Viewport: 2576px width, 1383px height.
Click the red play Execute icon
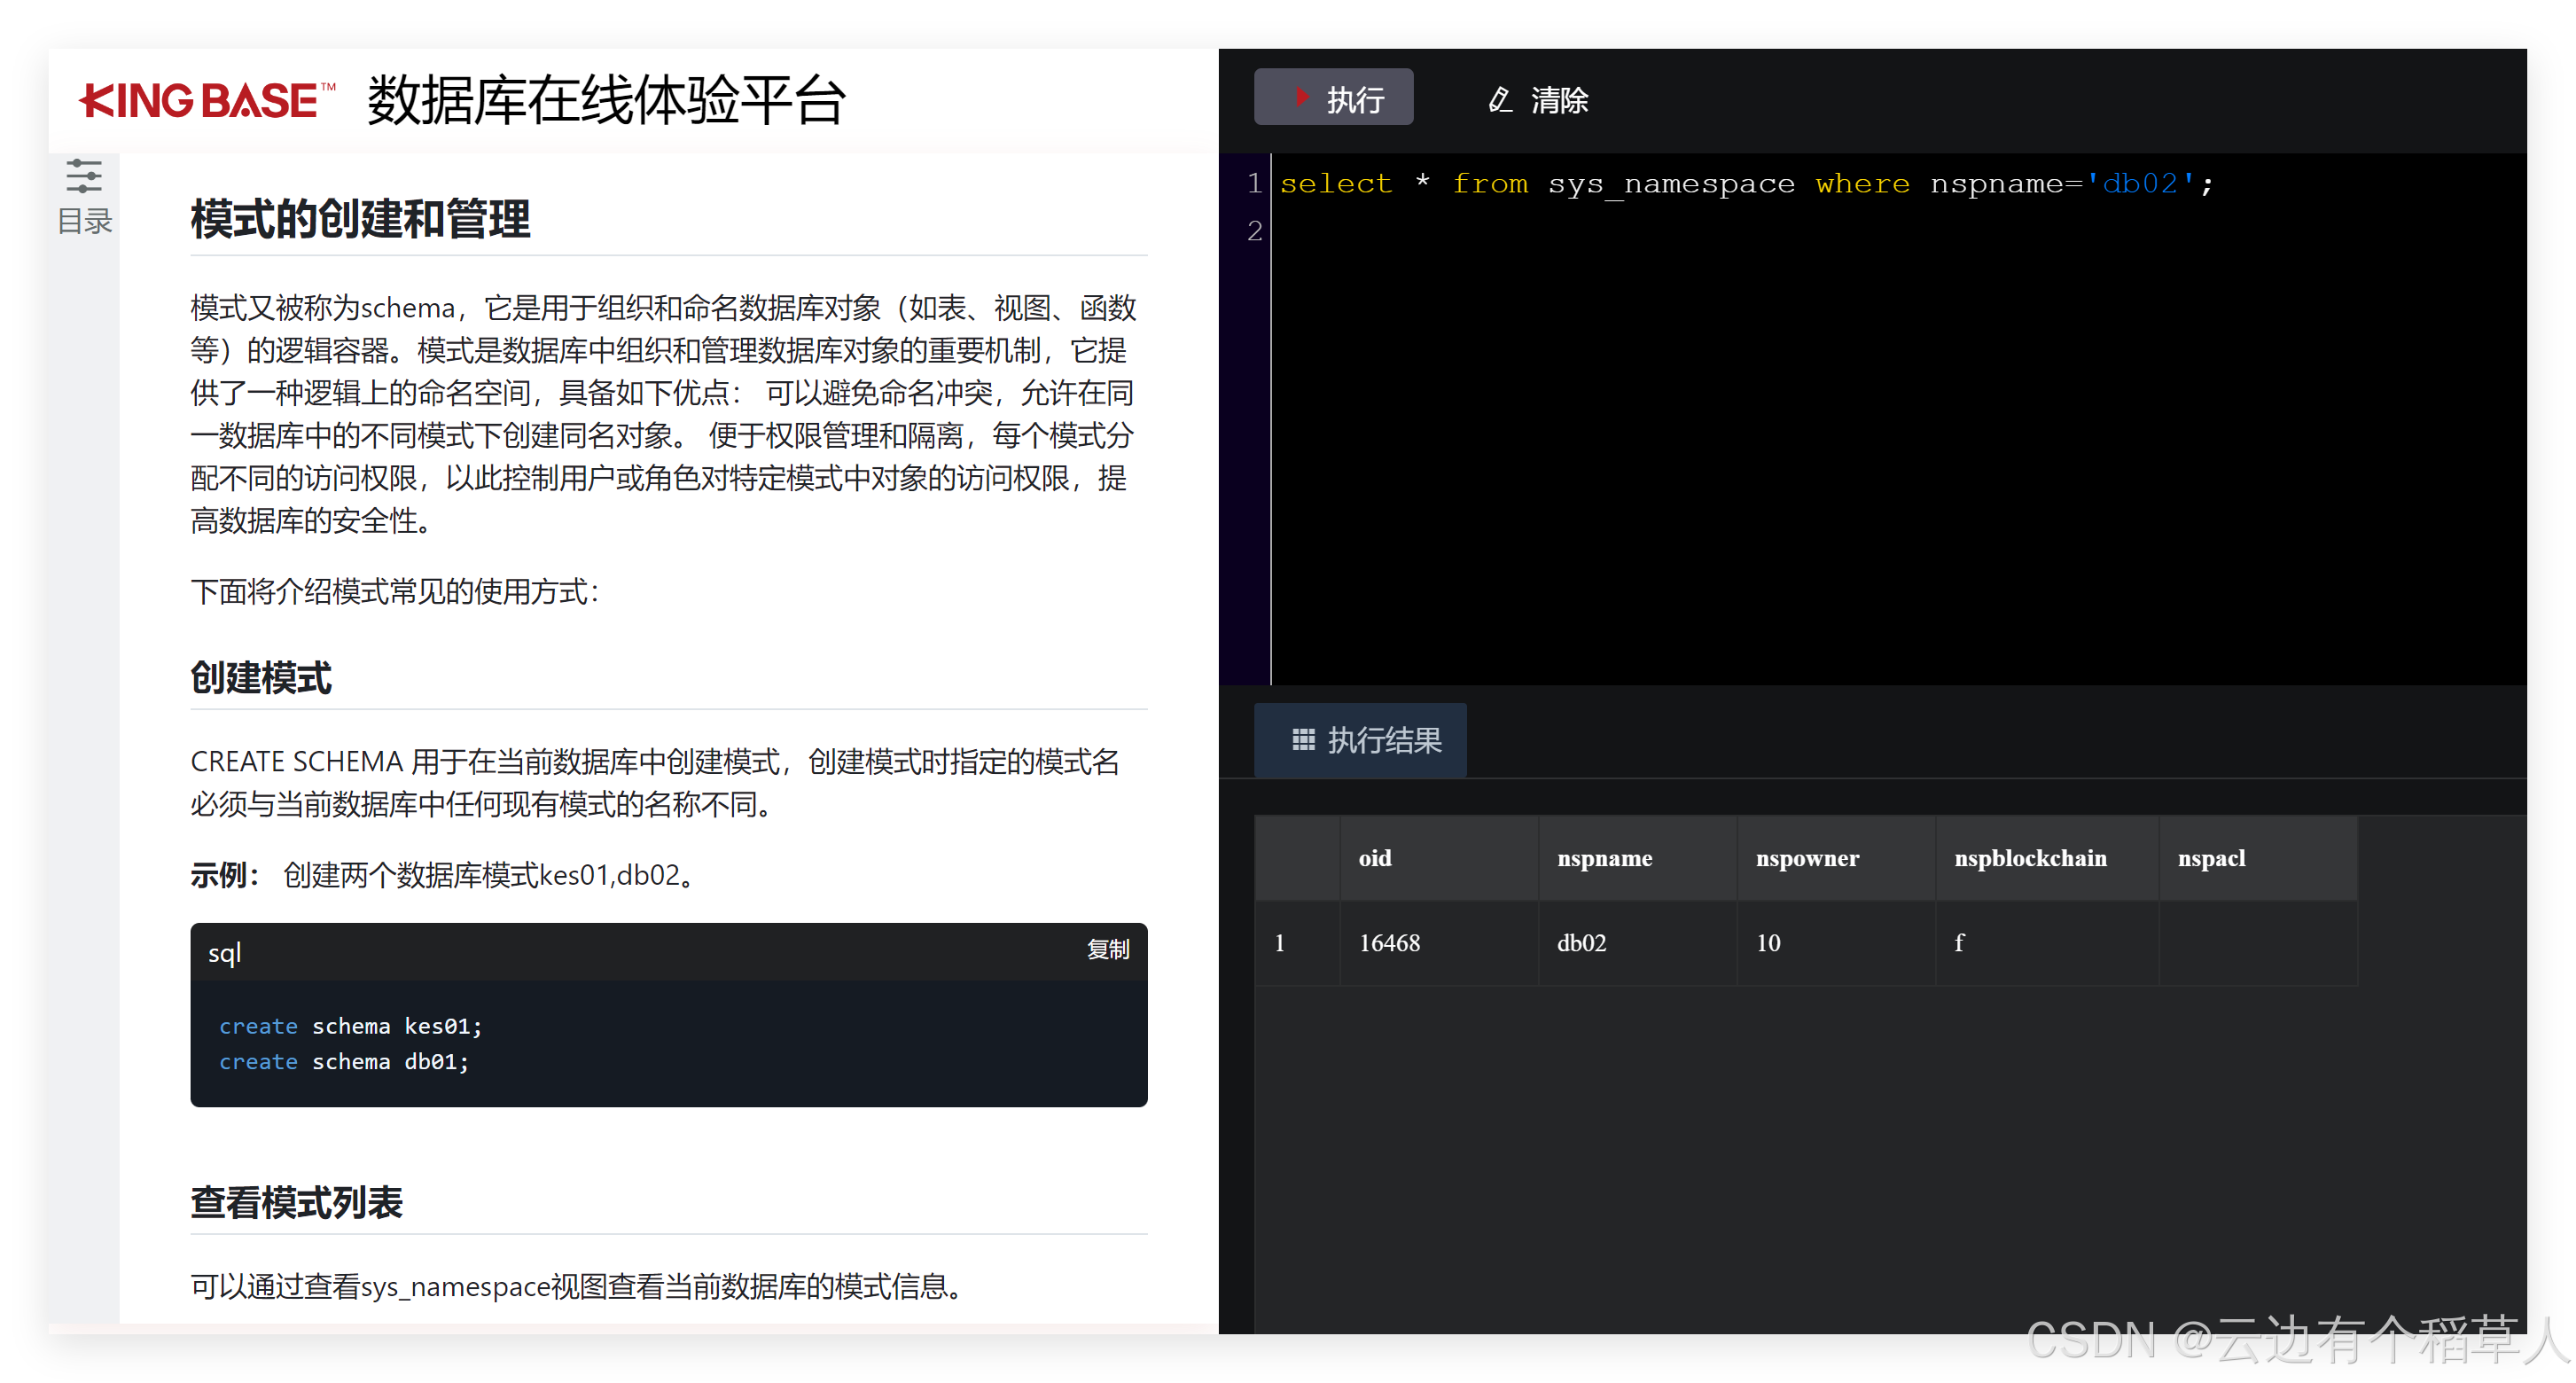tap(1301, 97)
